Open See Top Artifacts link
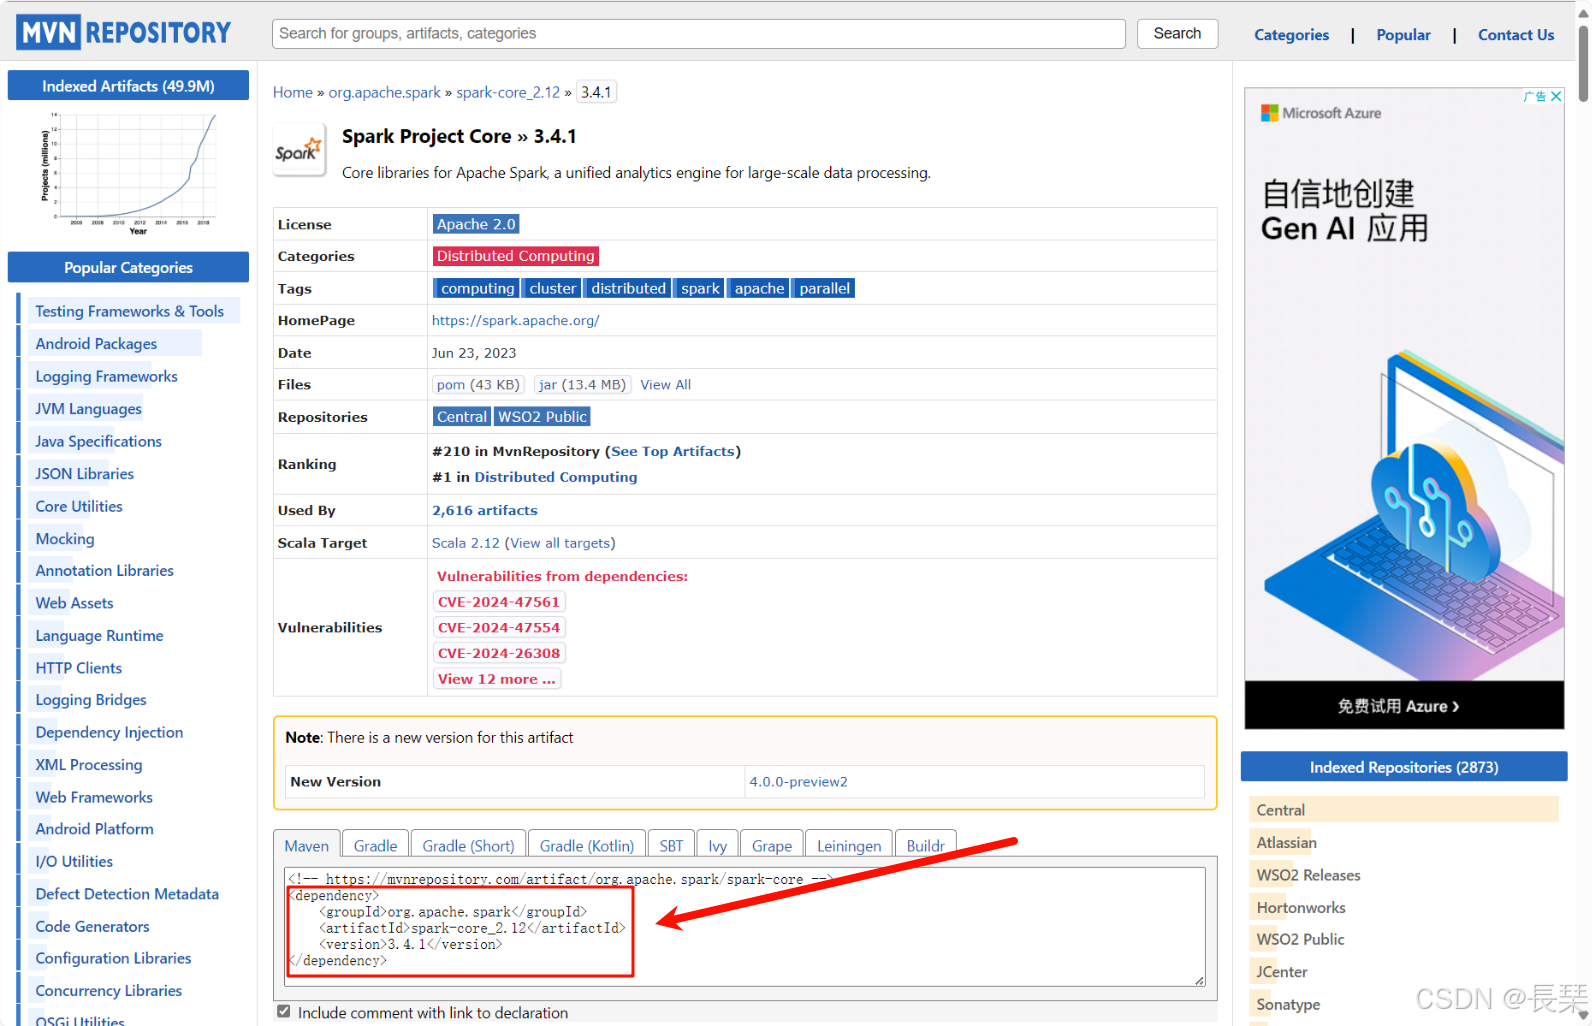 [672, 451]
